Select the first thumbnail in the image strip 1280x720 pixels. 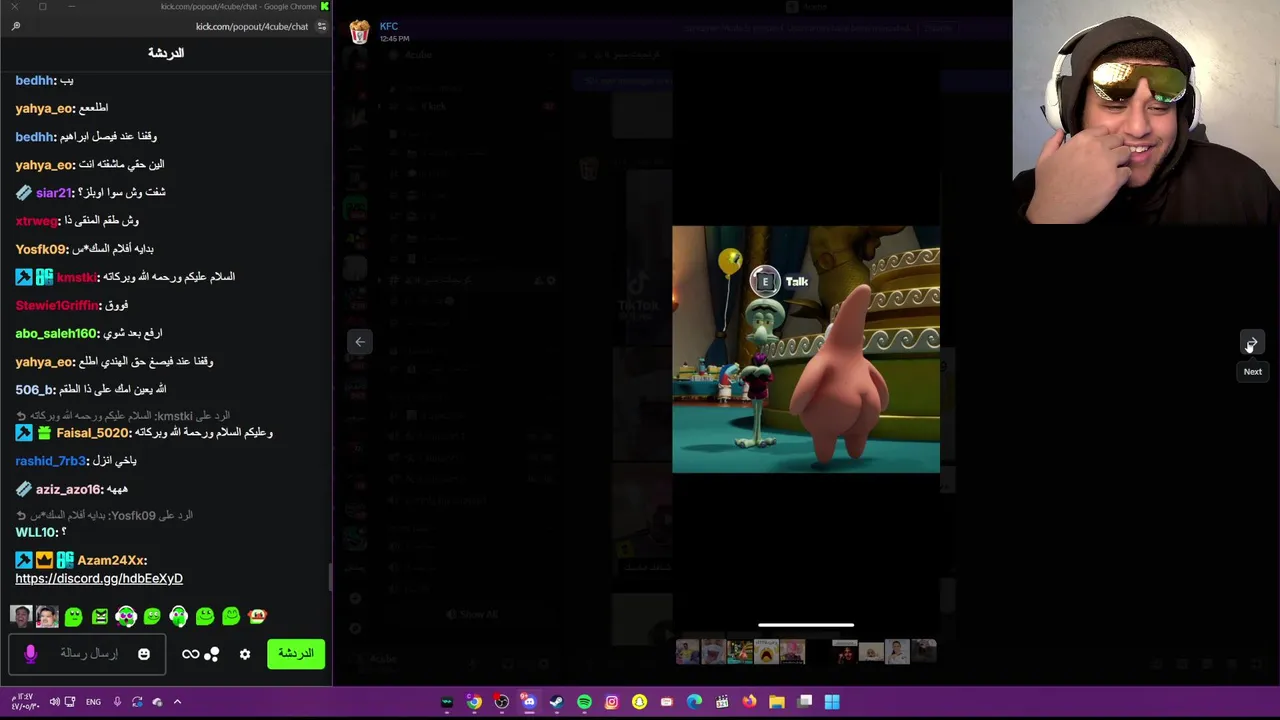click(687, 652)
